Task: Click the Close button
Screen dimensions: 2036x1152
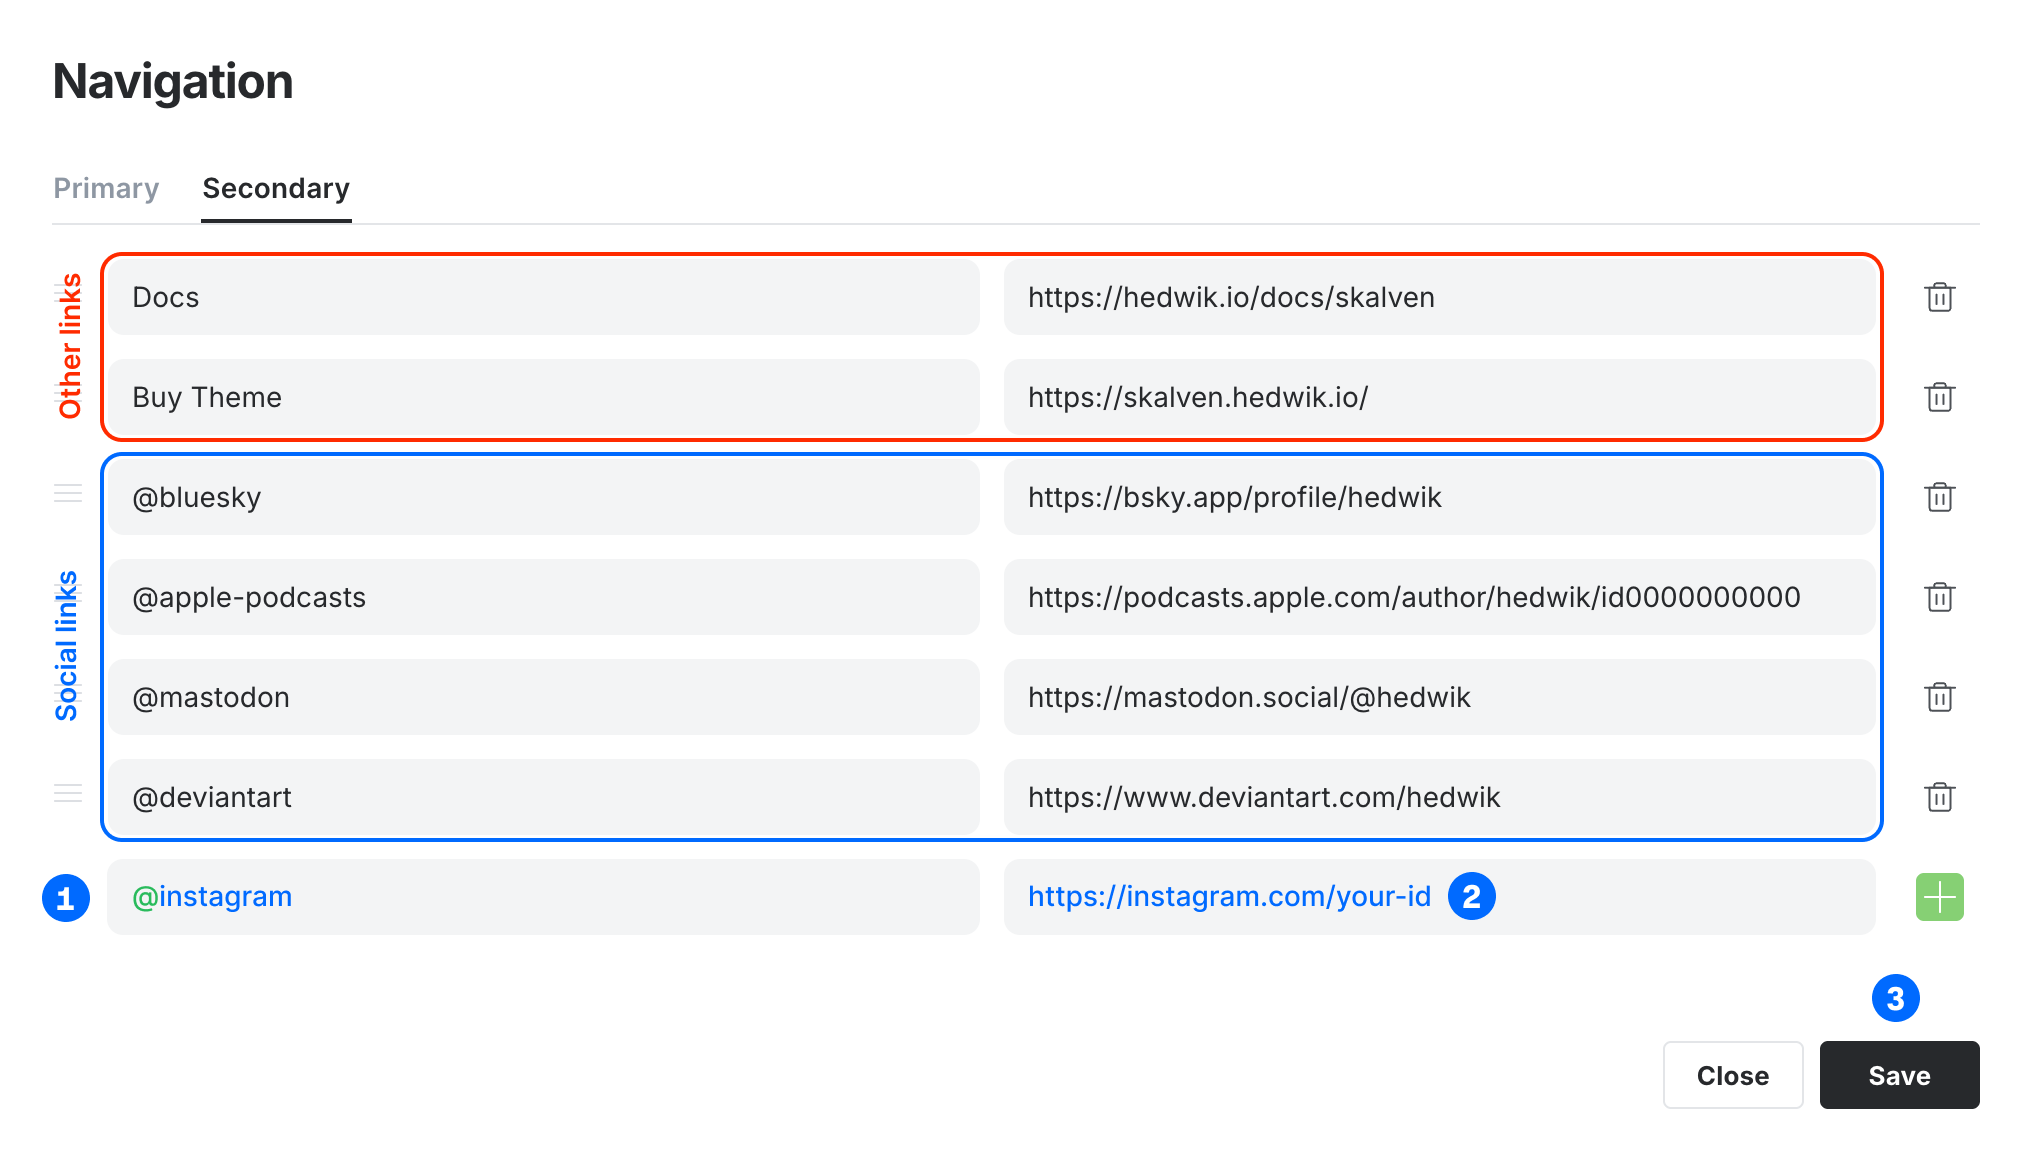Action: (x=1732, y=1075)
